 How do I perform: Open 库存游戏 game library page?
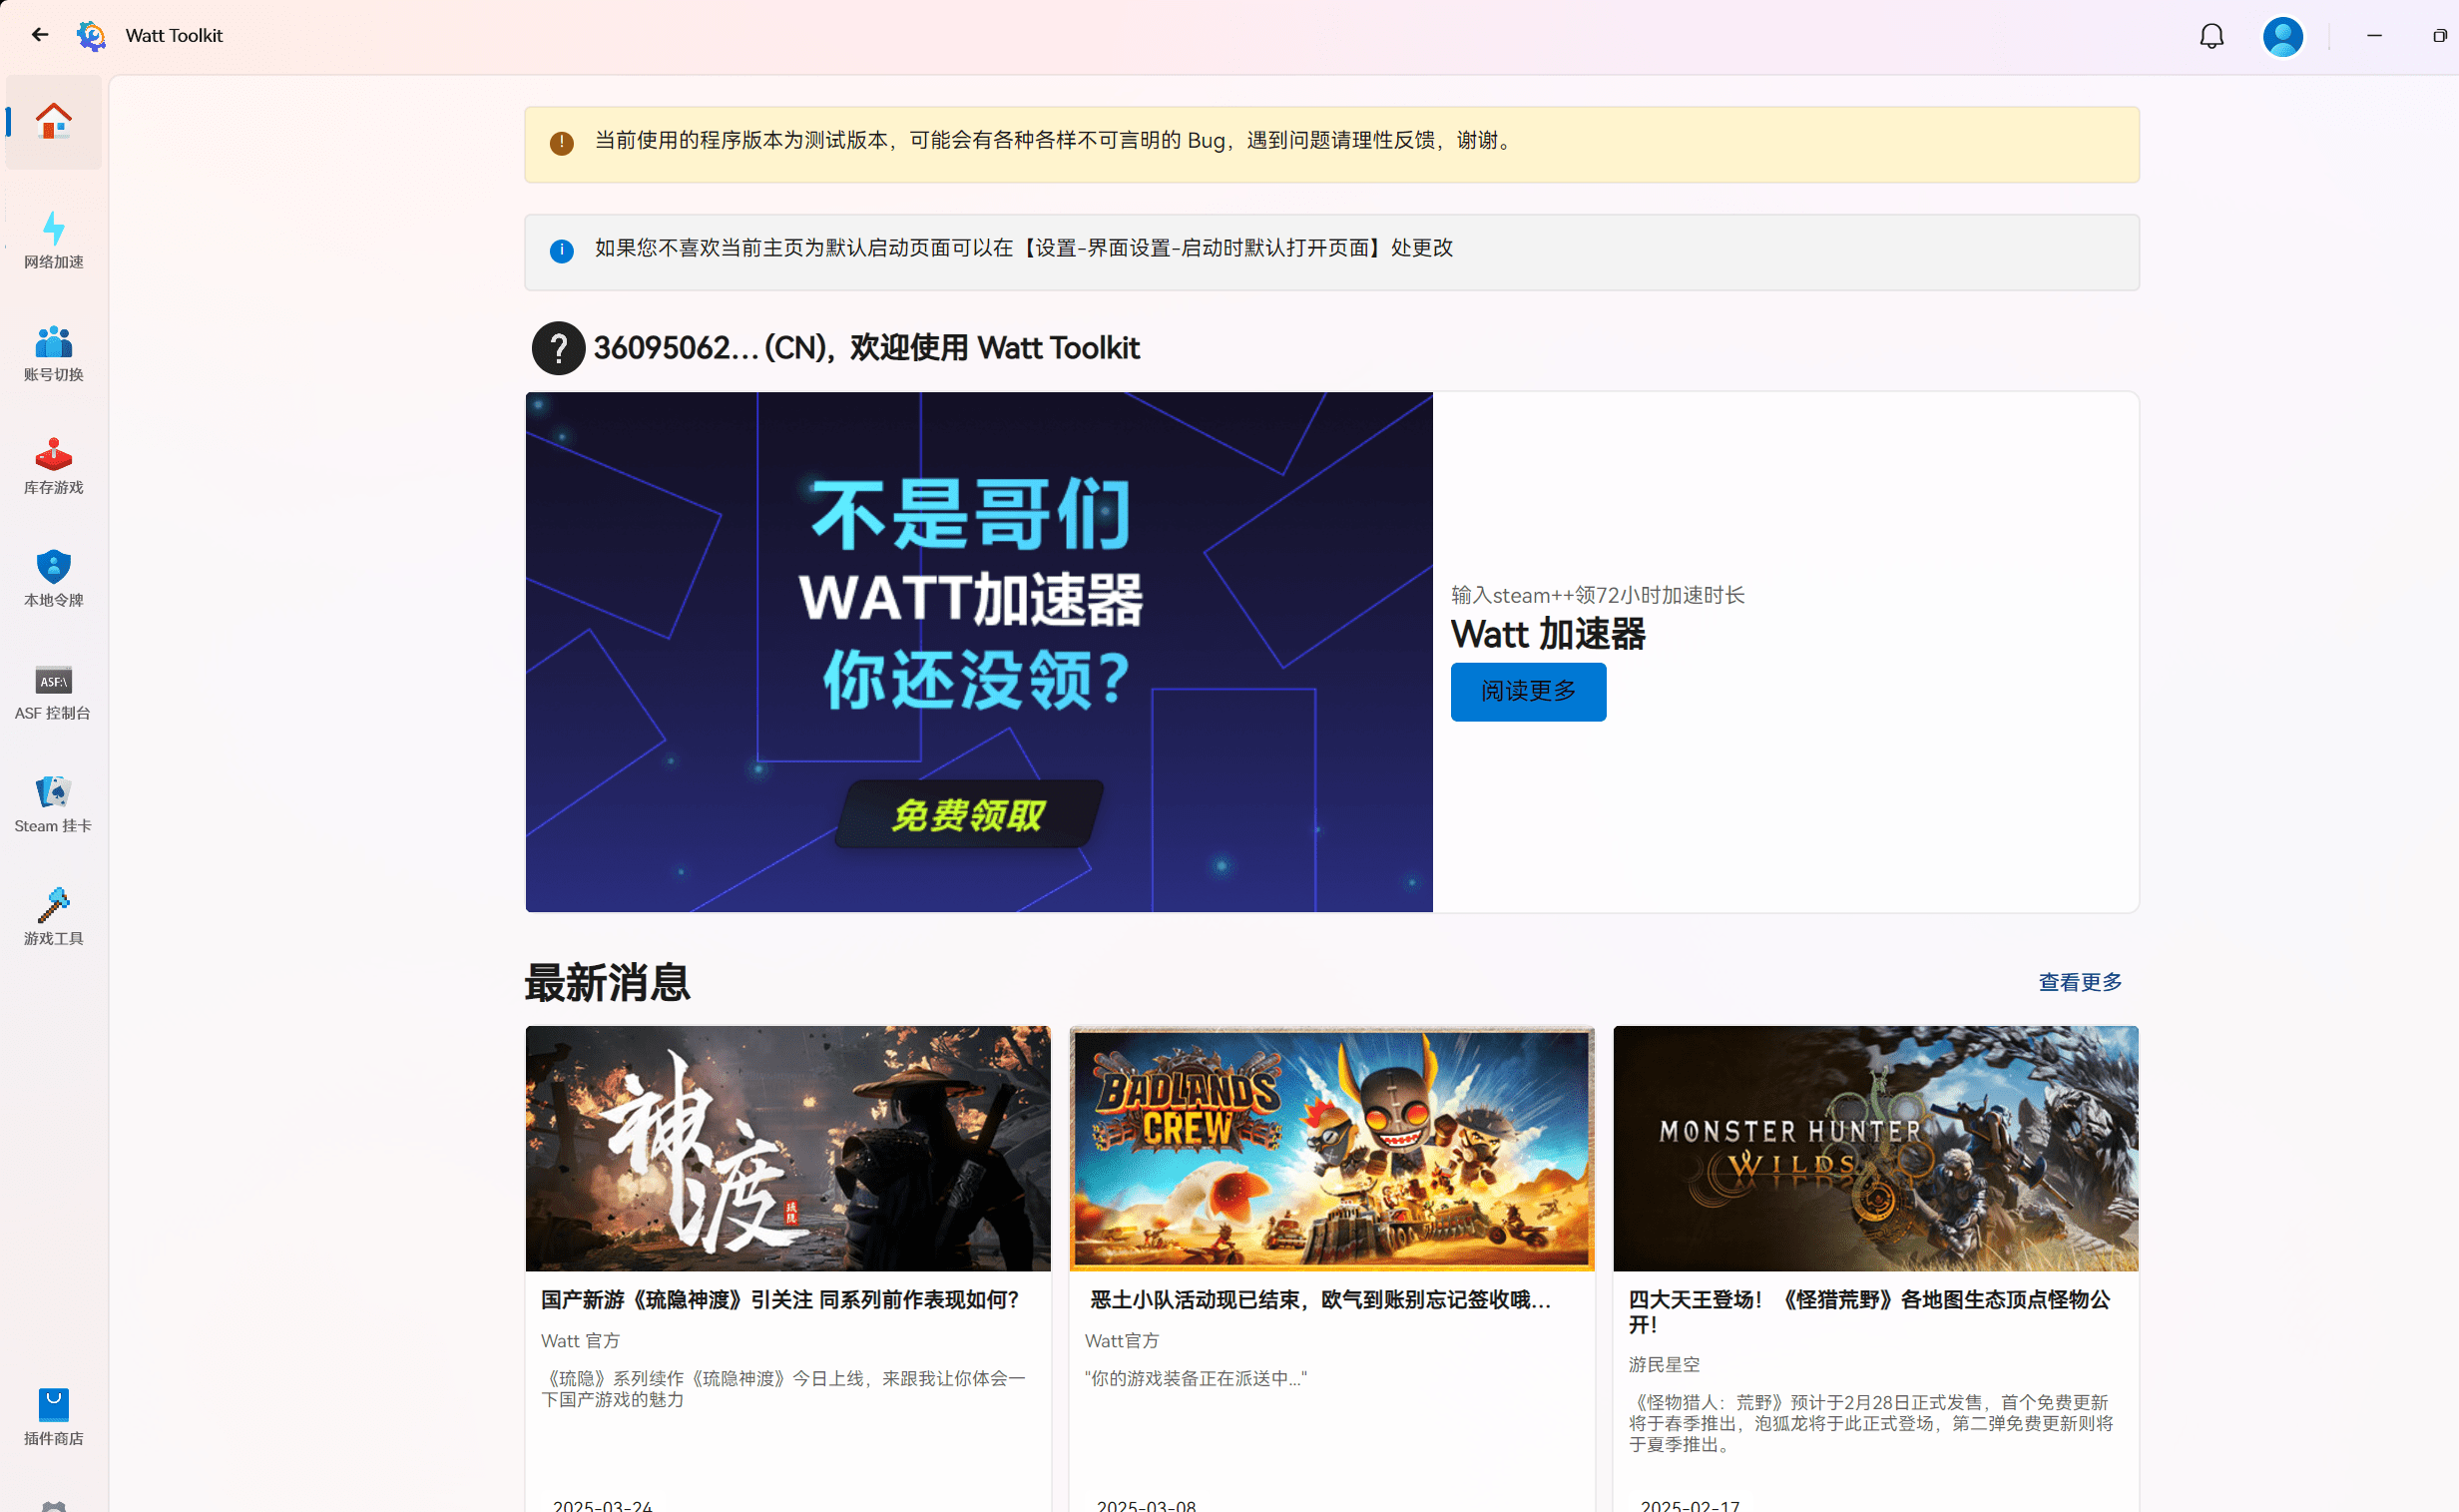[x=53, y=466]
